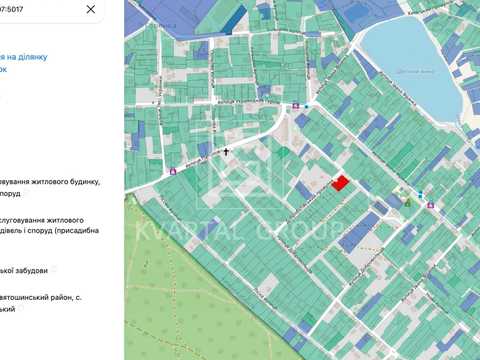The width and height of the screenshot is (480, 360).
Task: Click the panel text ending in 'ької забудови'
Action: pyautogui.click(x=24, y=270)
